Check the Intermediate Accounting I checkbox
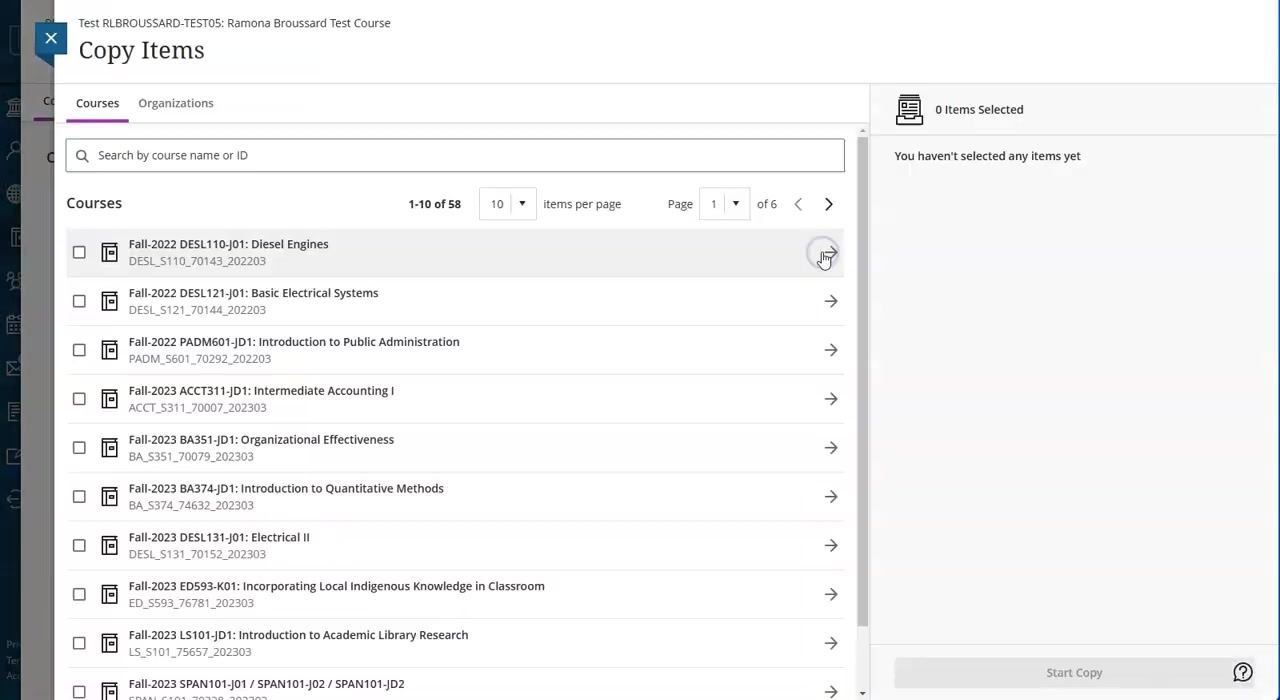 click(x=79, y=399)
